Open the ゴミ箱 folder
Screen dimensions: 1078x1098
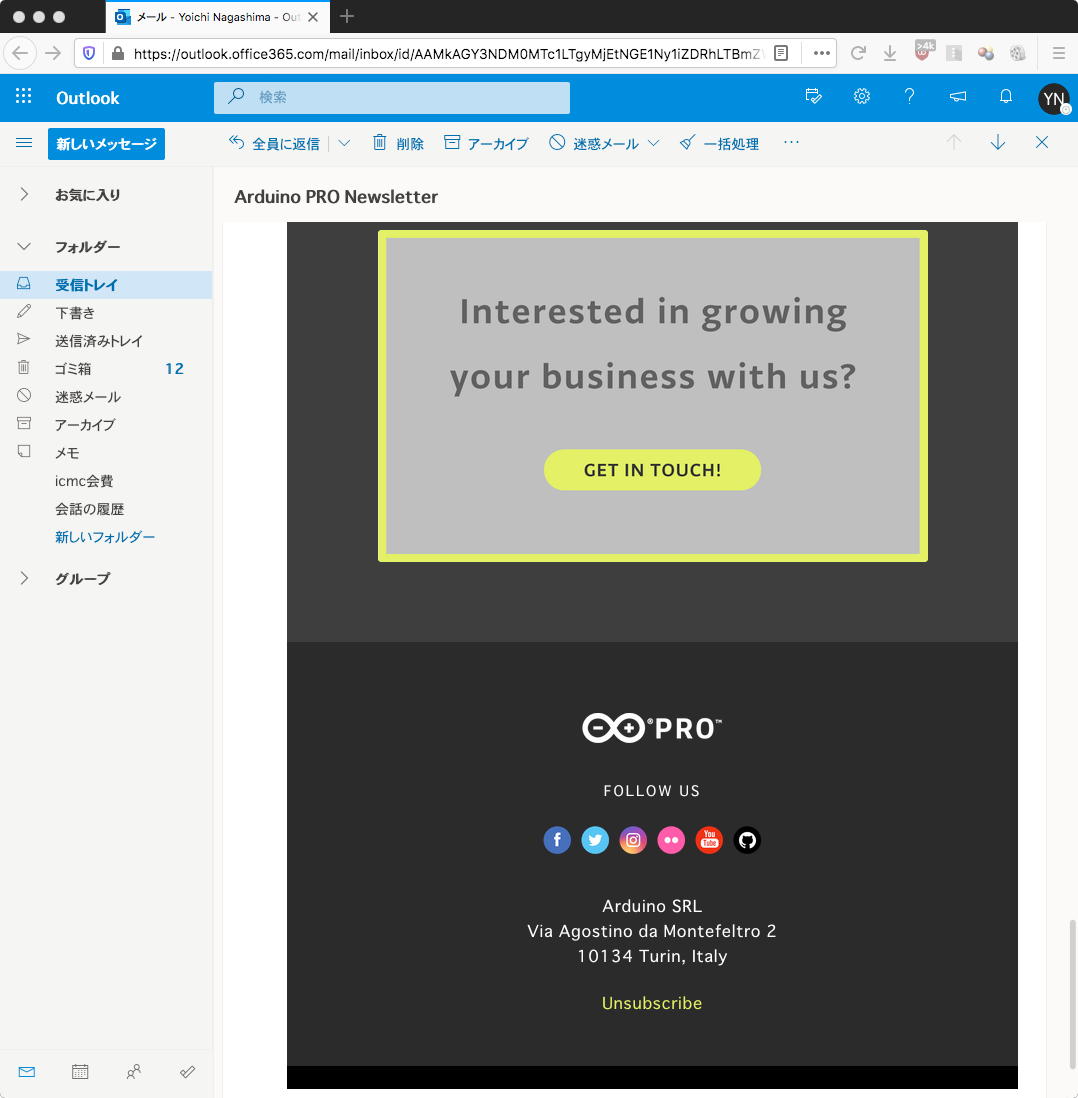point(106,369)
